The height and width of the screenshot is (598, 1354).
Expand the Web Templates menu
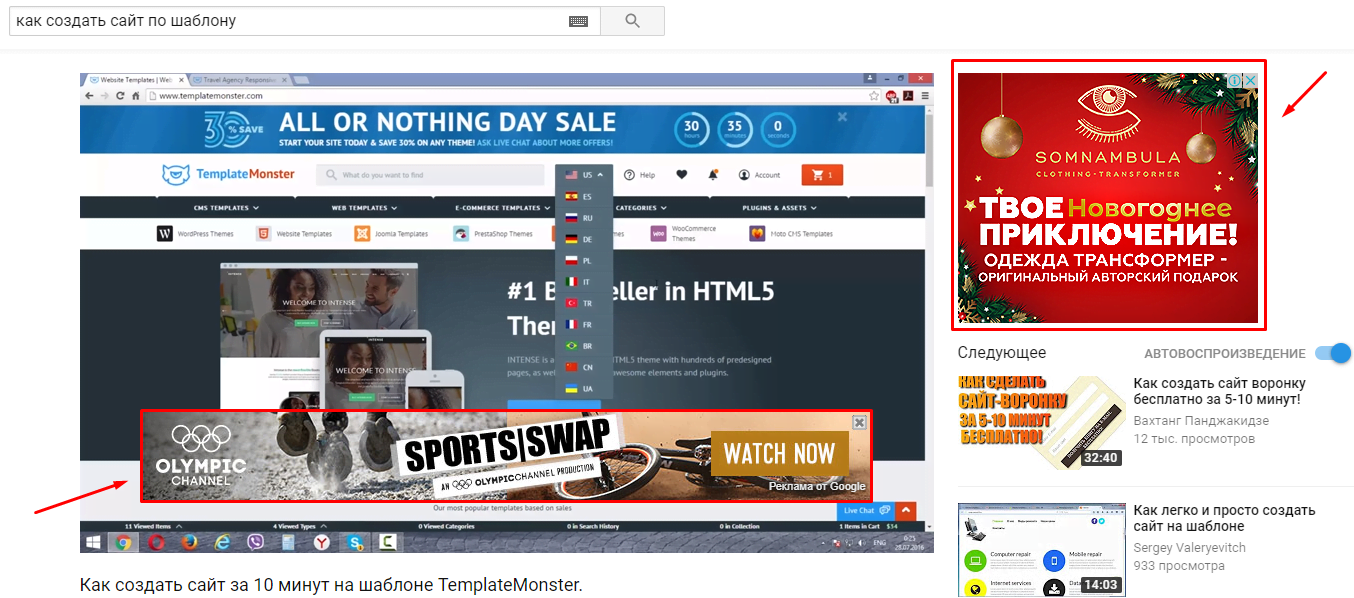[x=364, y=208]
